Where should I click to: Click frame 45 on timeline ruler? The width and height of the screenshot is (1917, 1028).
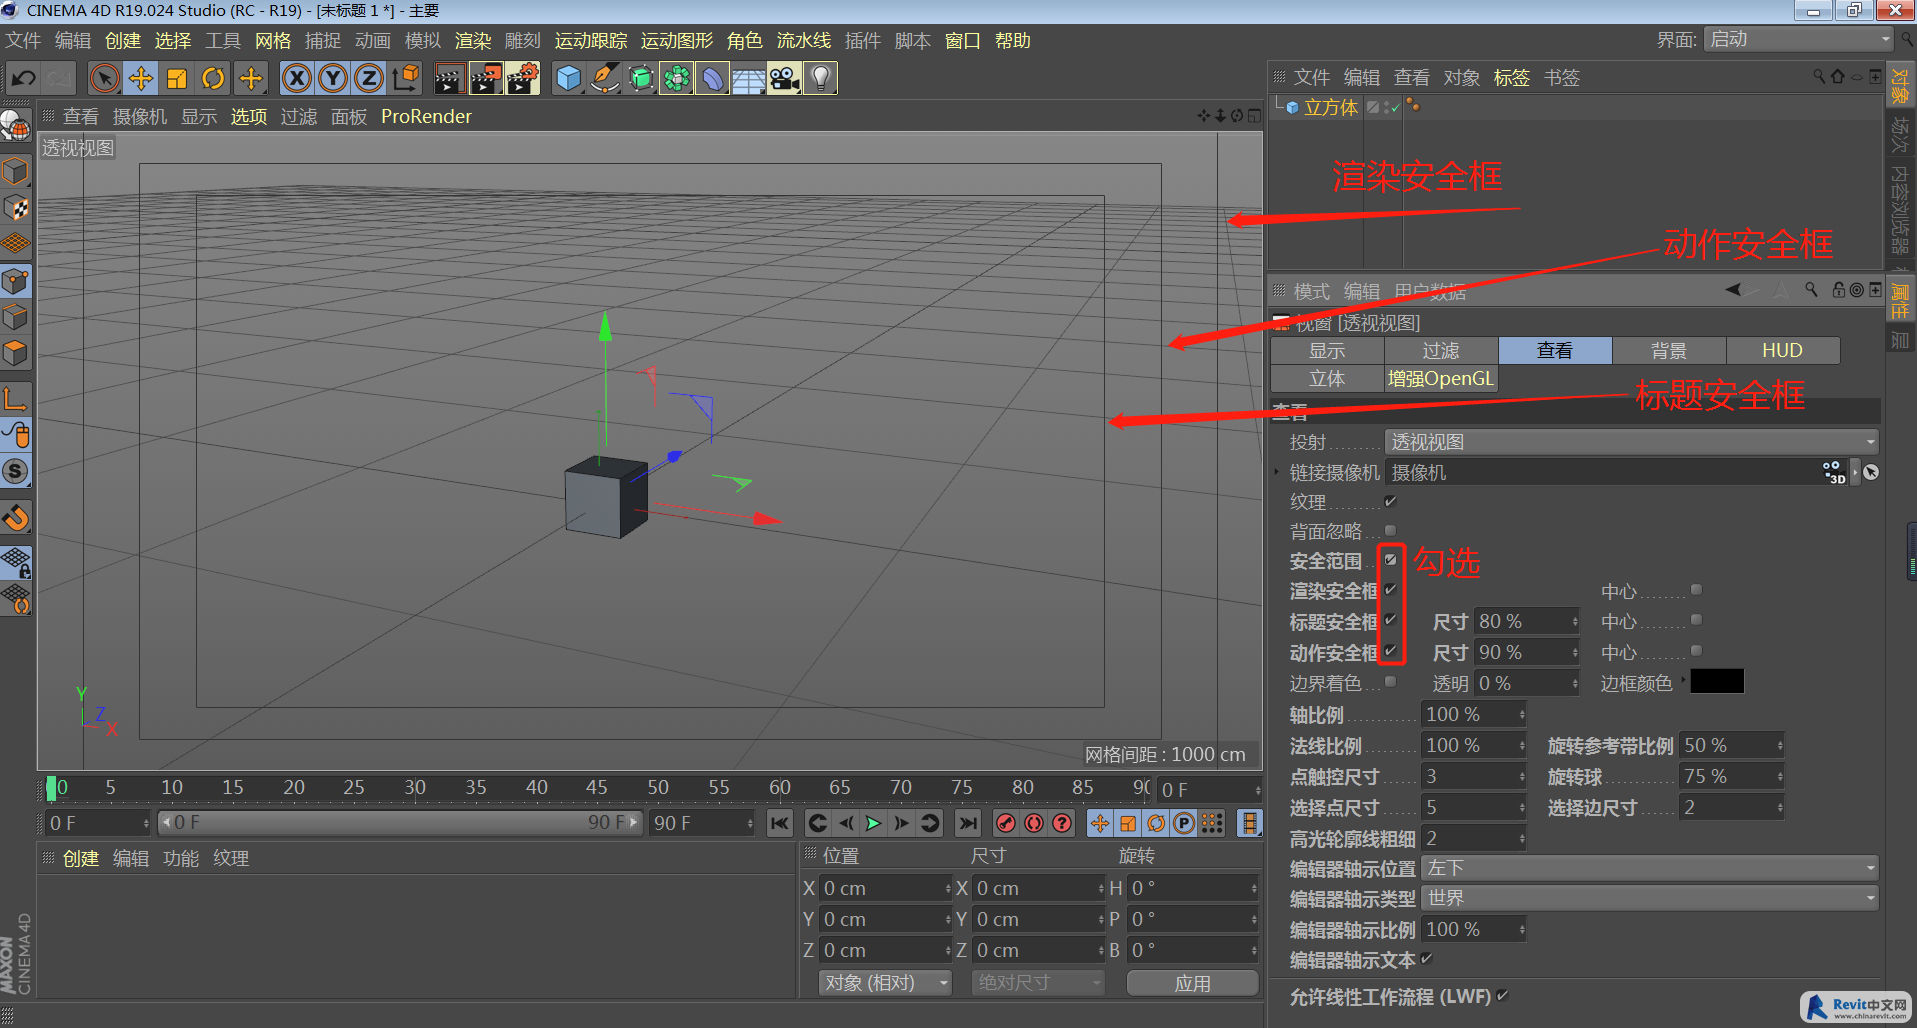click(x=597, y=788)
